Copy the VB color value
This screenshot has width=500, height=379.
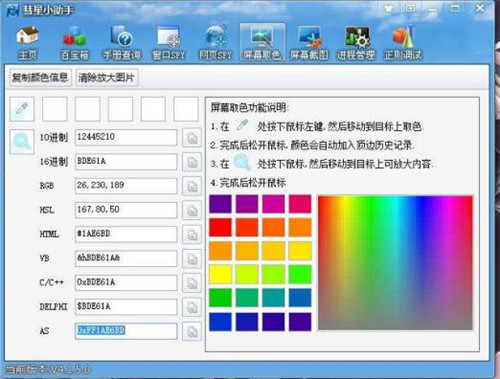click(x=192, y=259)
